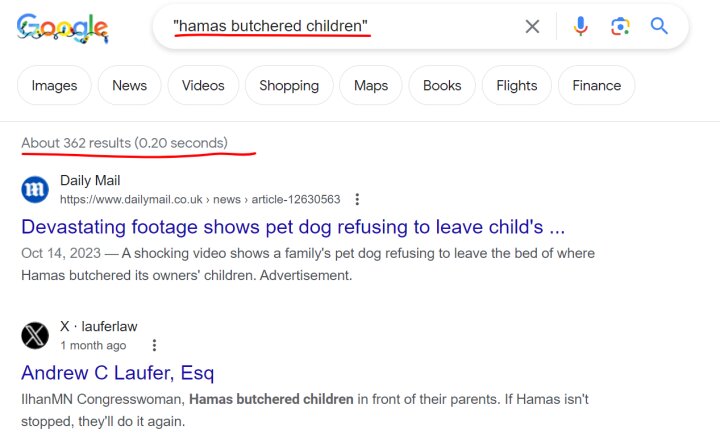The image size is (720, 438).
Task: Open more options for lauferlaw result
Action: (x=154, y=345)
